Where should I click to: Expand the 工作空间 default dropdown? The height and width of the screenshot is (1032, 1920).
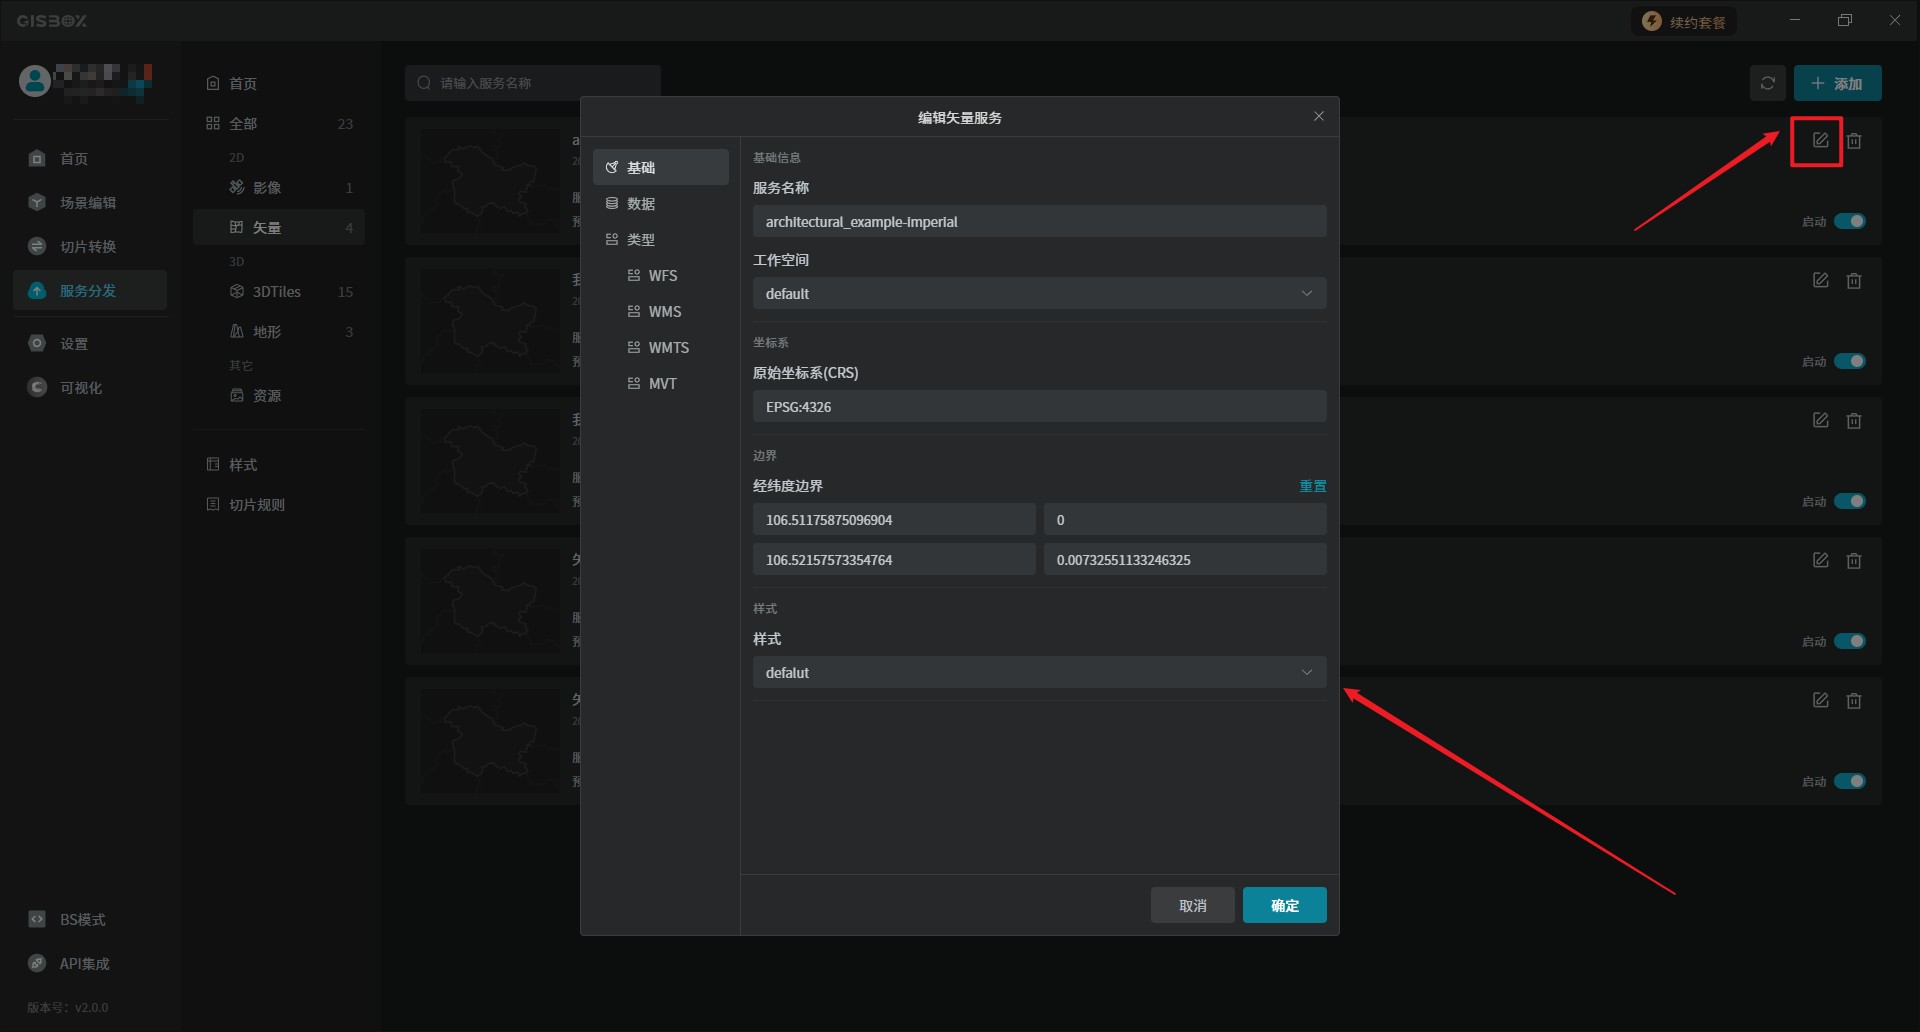(x=1038, y=294)
